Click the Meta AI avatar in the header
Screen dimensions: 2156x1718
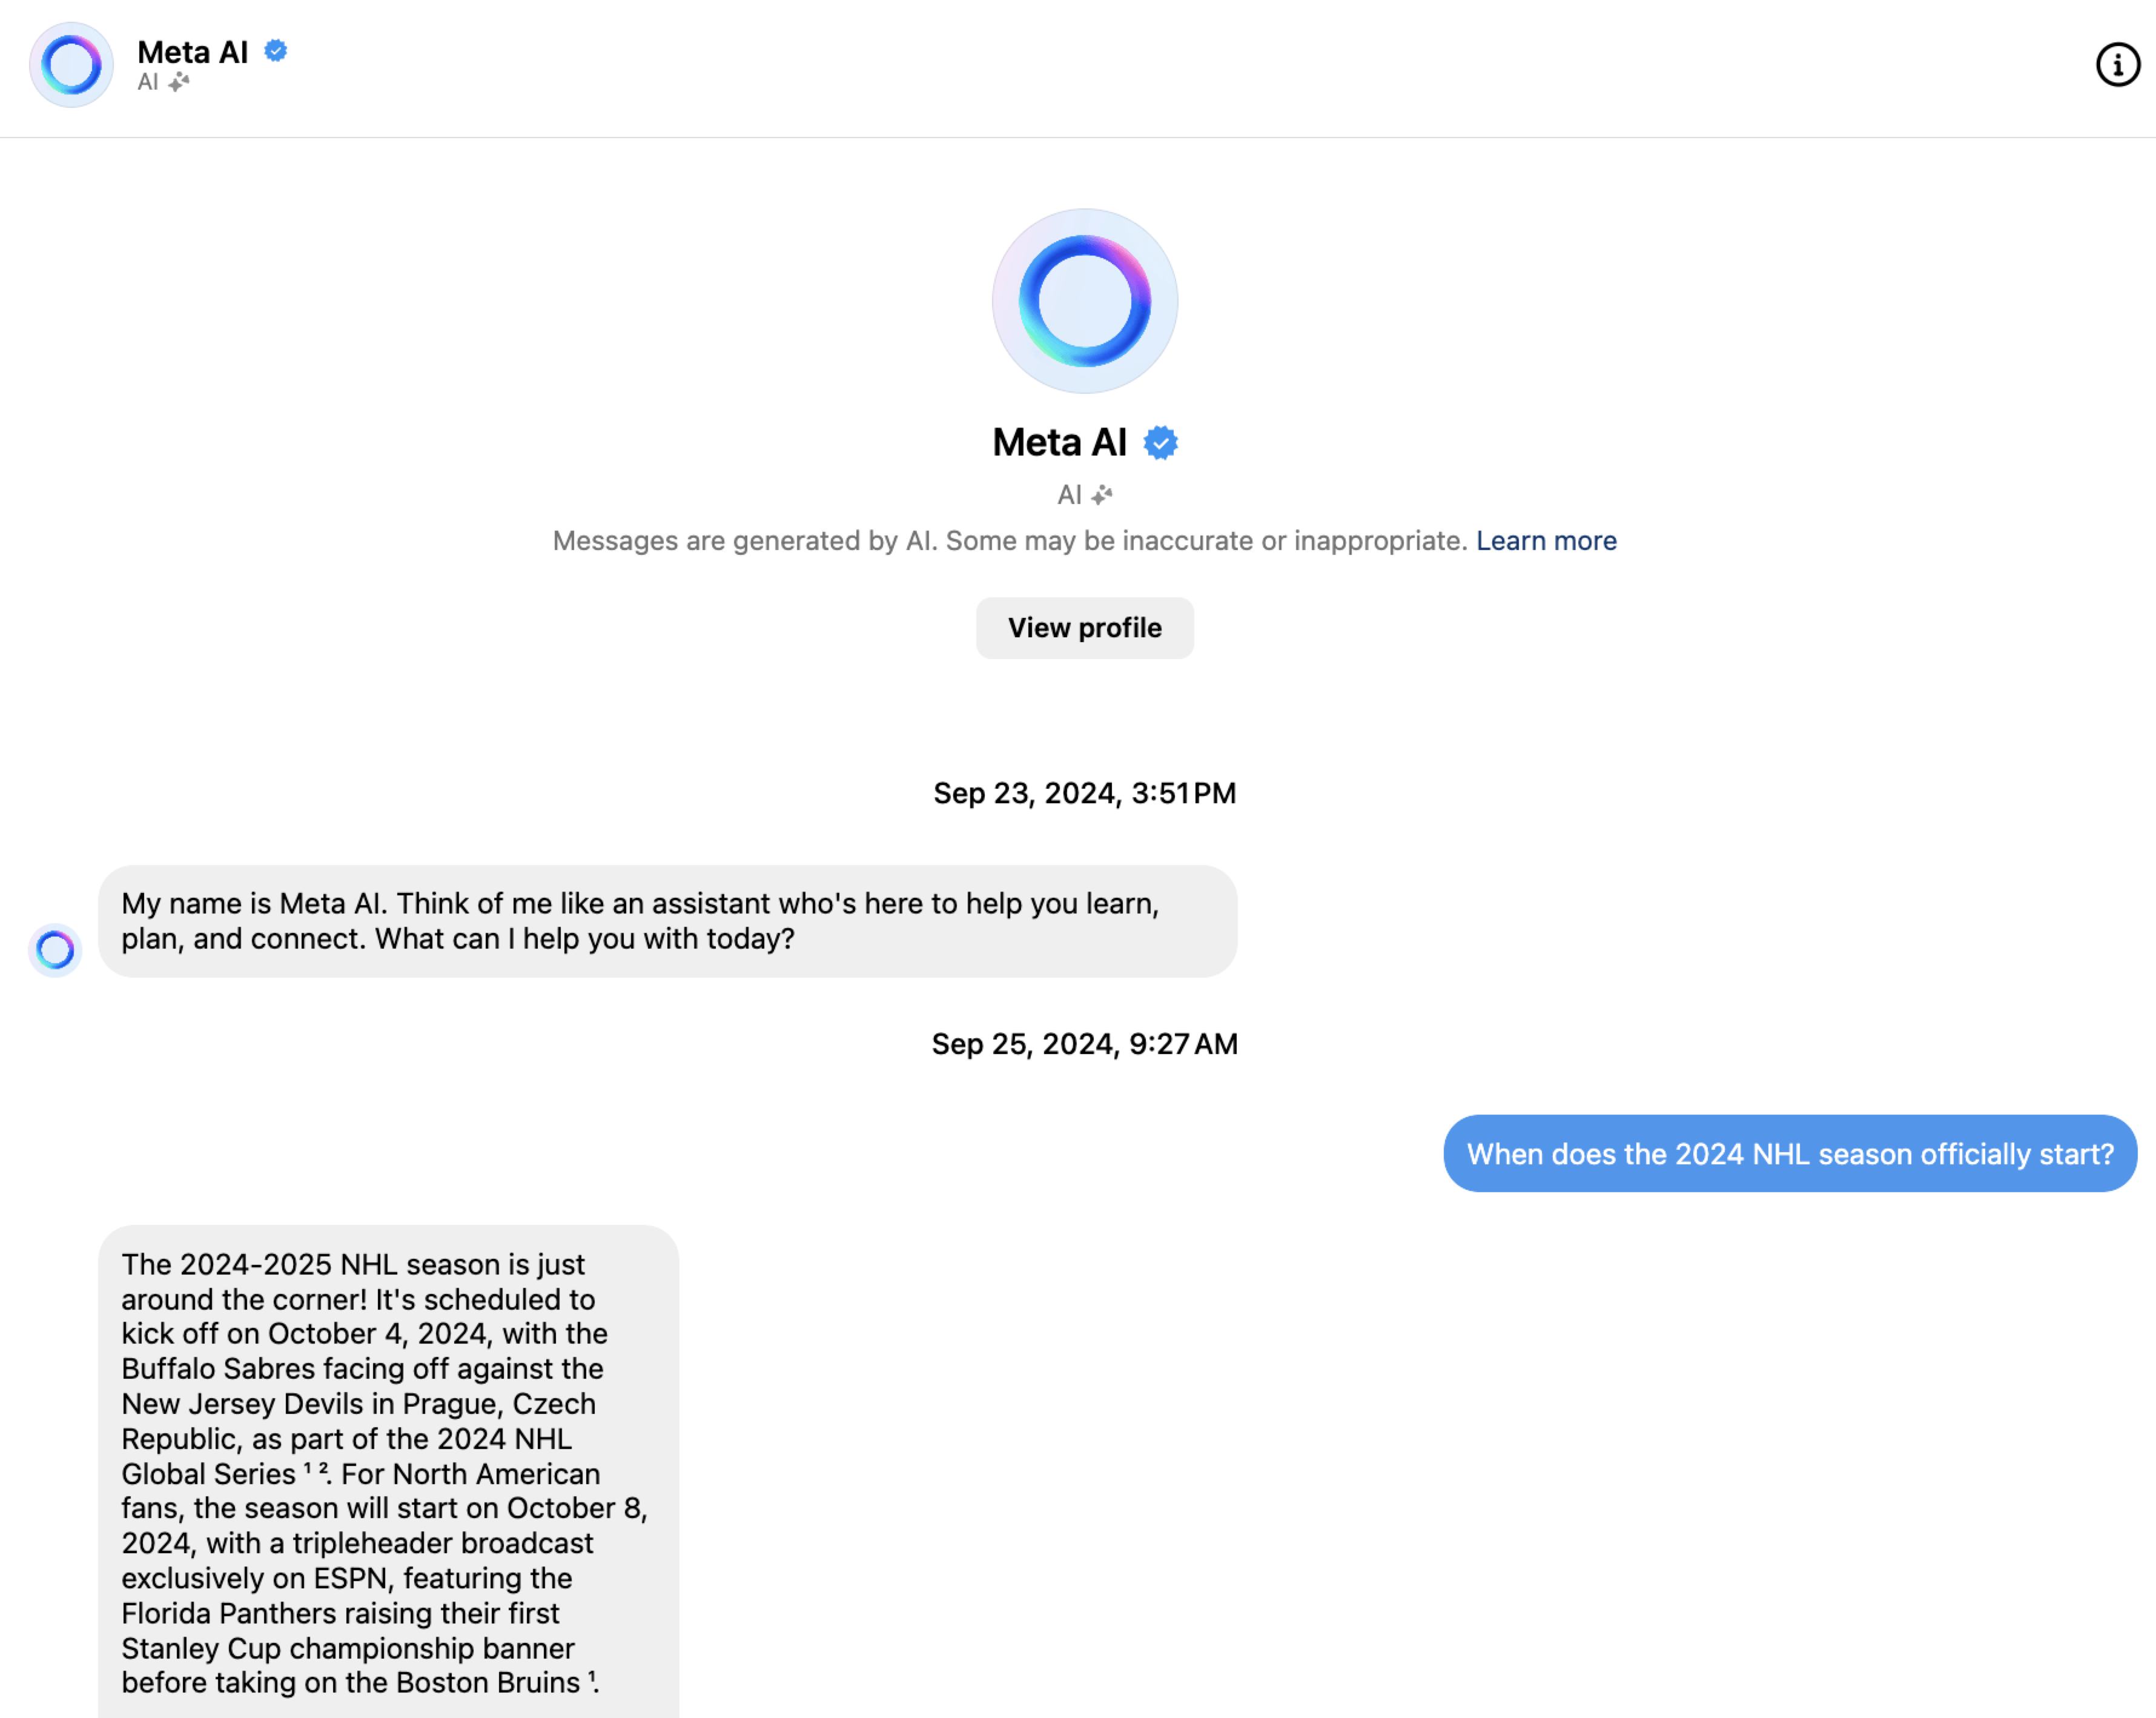[x=71, y=65]
